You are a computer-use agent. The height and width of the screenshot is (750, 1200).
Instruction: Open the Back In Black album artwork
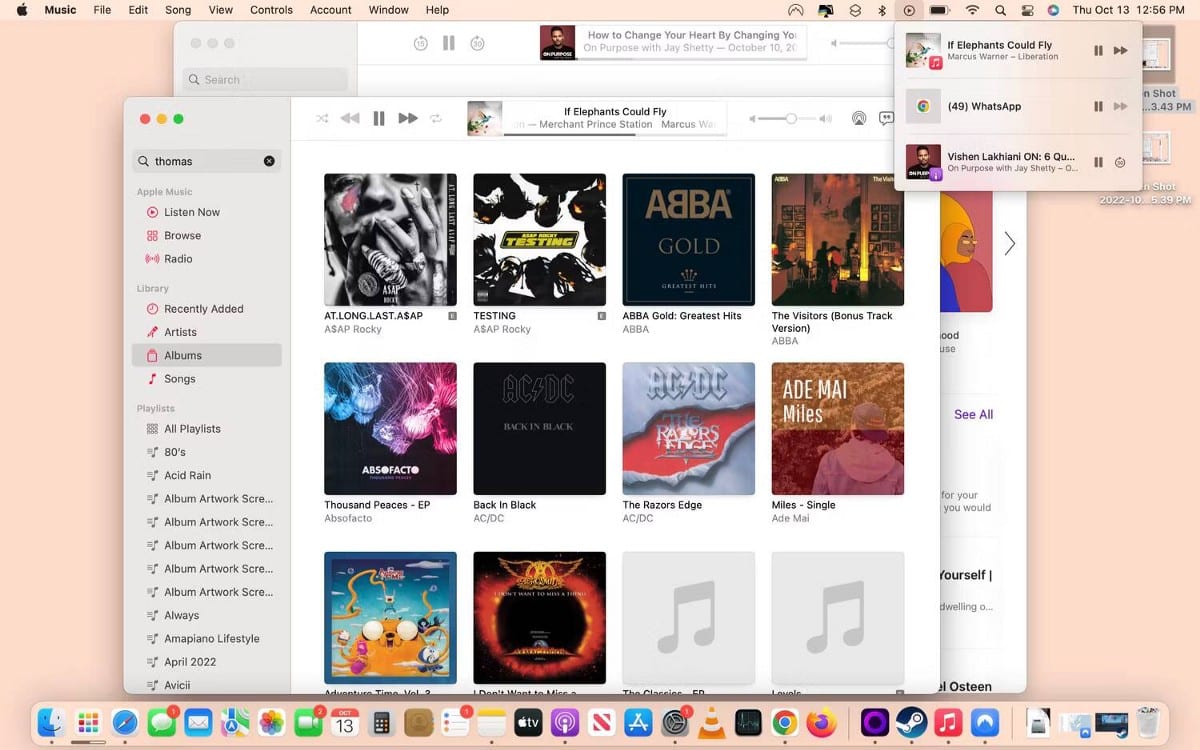[x=539, y=429]
